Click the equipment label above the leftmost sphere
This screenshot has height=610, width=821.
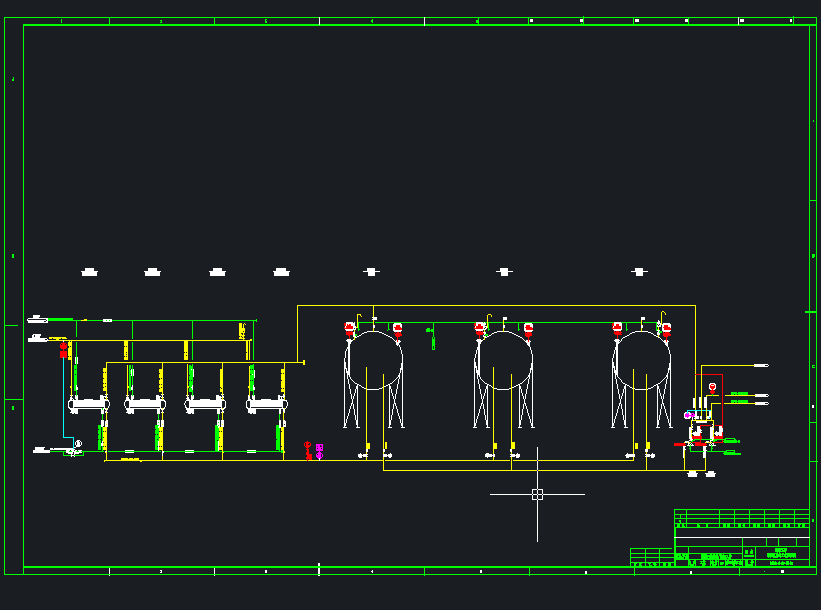(371, 272)
